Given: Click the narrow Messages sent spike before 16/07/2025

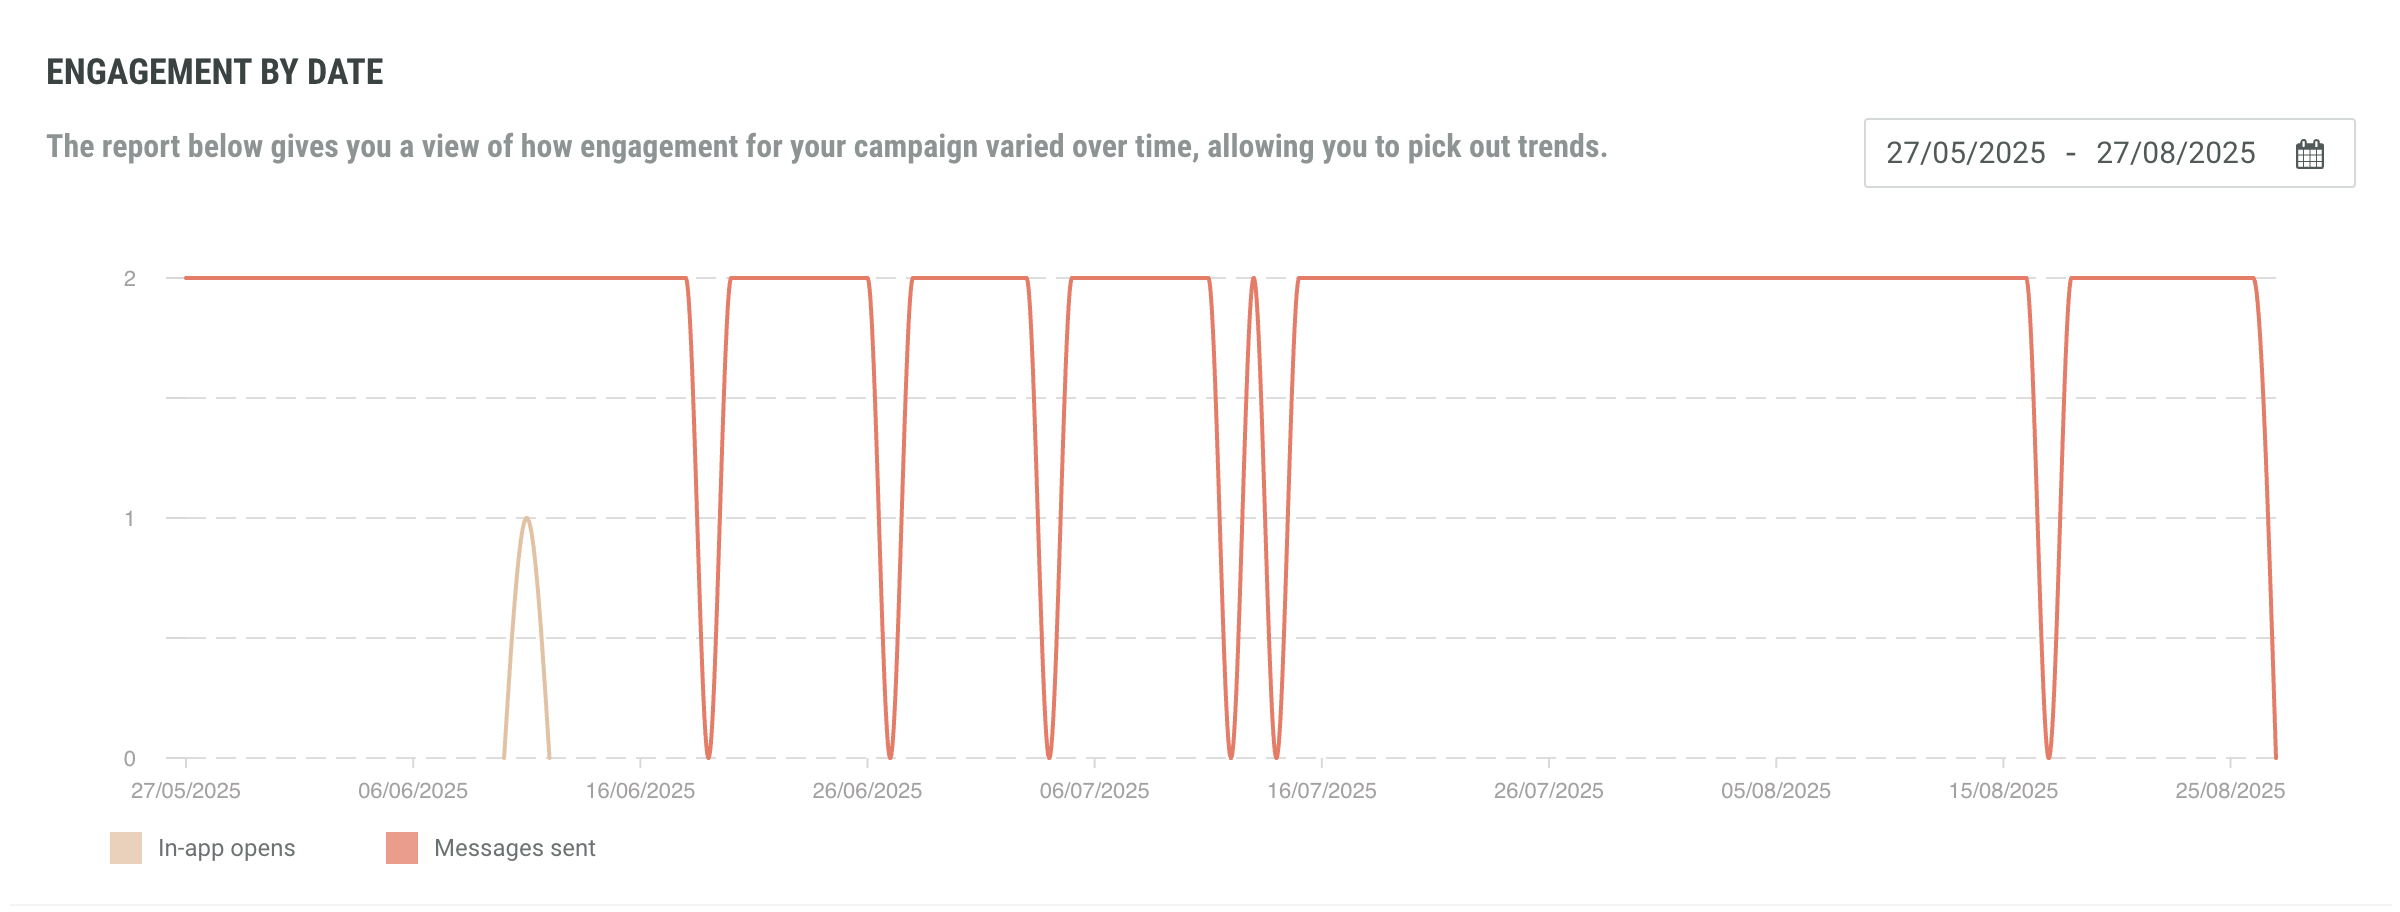Looking at the screenshot, I should [1254, 280].
